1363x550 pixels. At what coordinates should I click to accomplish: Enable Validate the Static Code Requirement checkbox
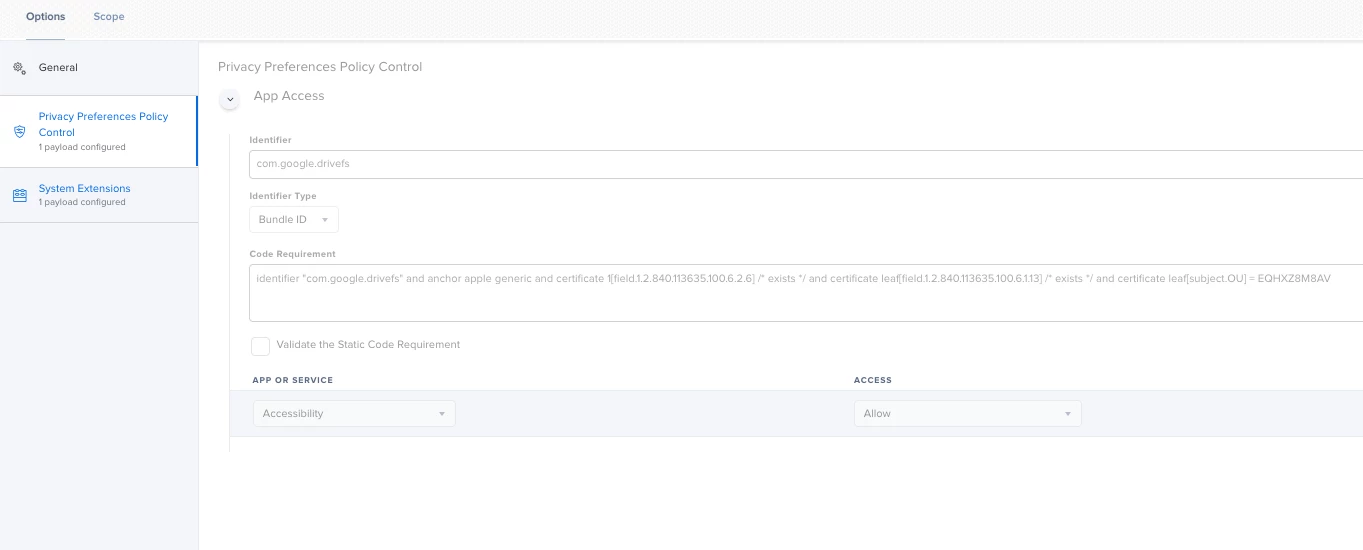[x=260, y=346]
